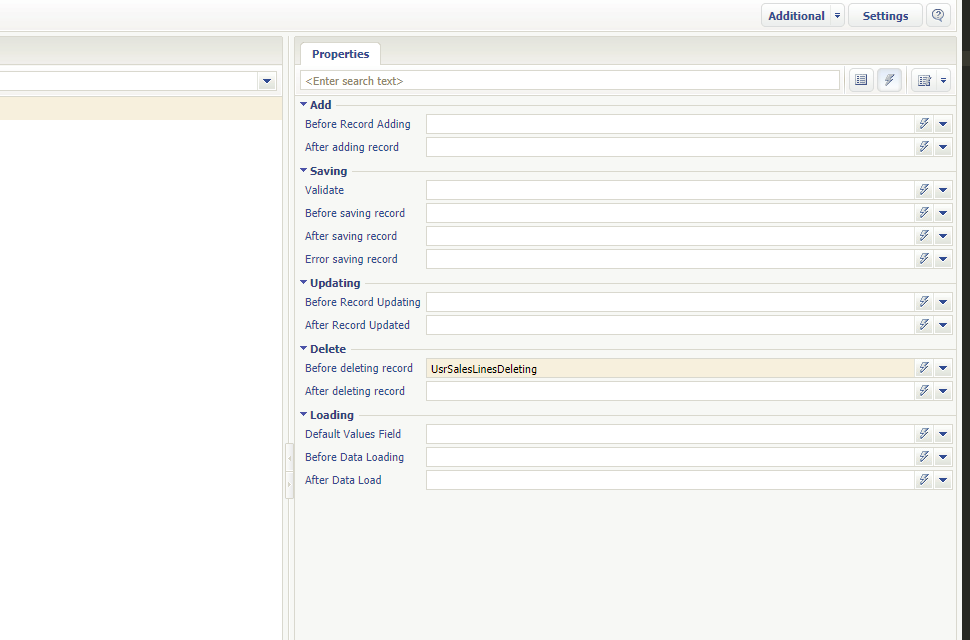Screen dimensions: 970x640
Task: Click the Default Values Field lightning icon
Action: (x=924, y=434)
